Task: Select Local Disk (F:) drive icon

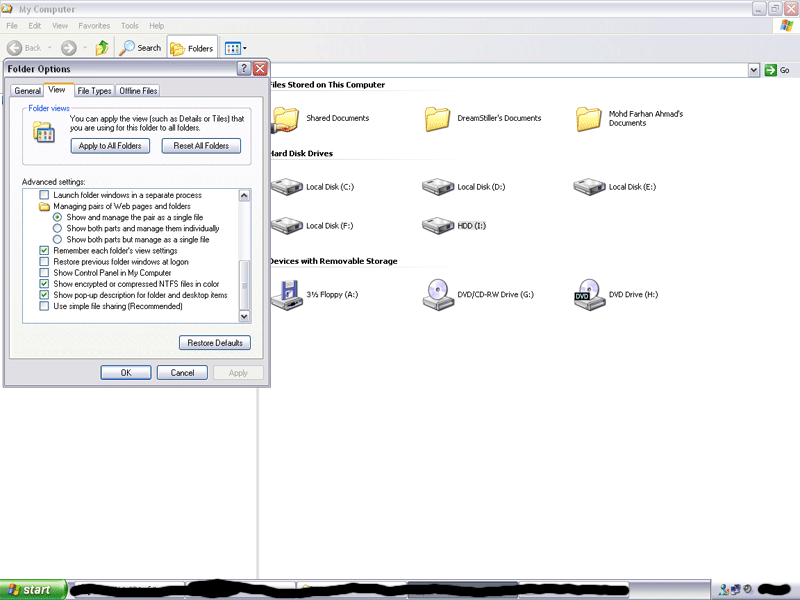Action: (287, 226)
